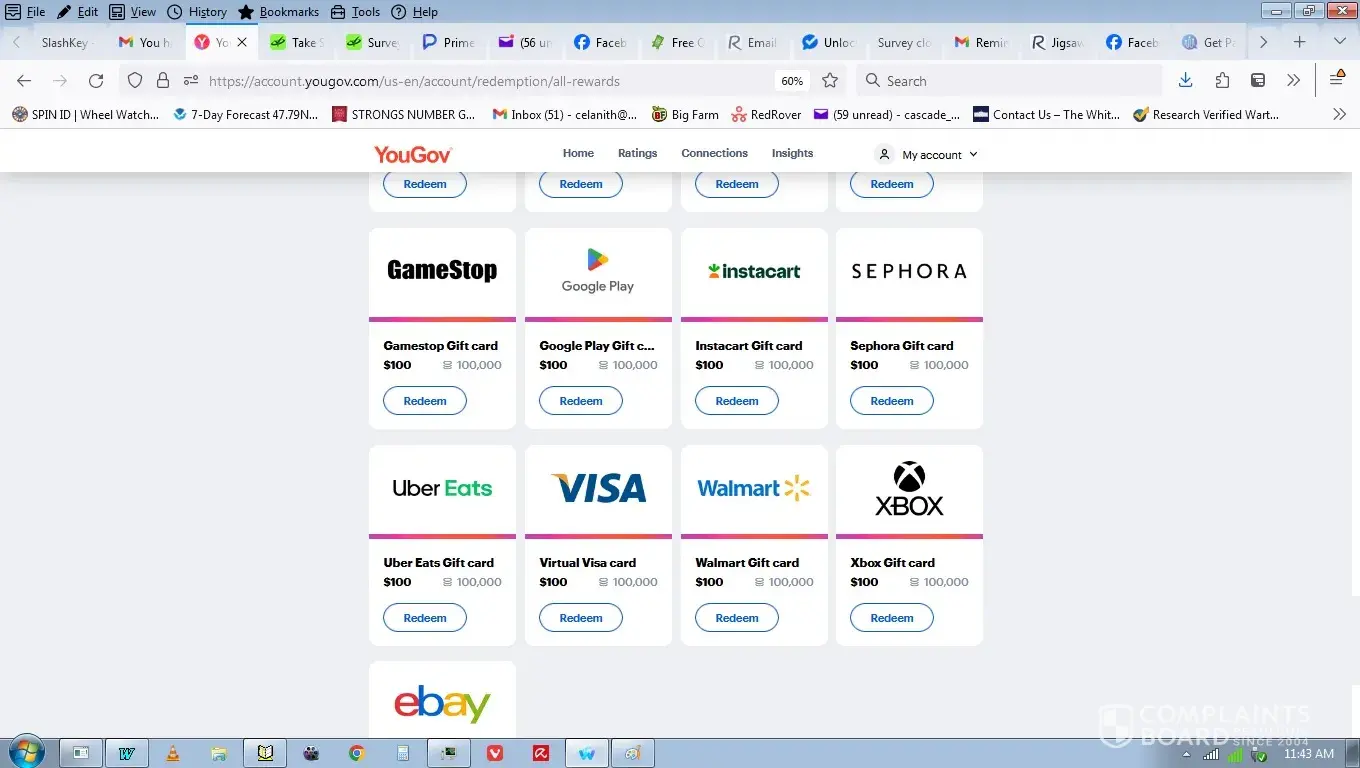Click the 60% zoom level indicator
1360x768 pixels.
pos(792,81)
